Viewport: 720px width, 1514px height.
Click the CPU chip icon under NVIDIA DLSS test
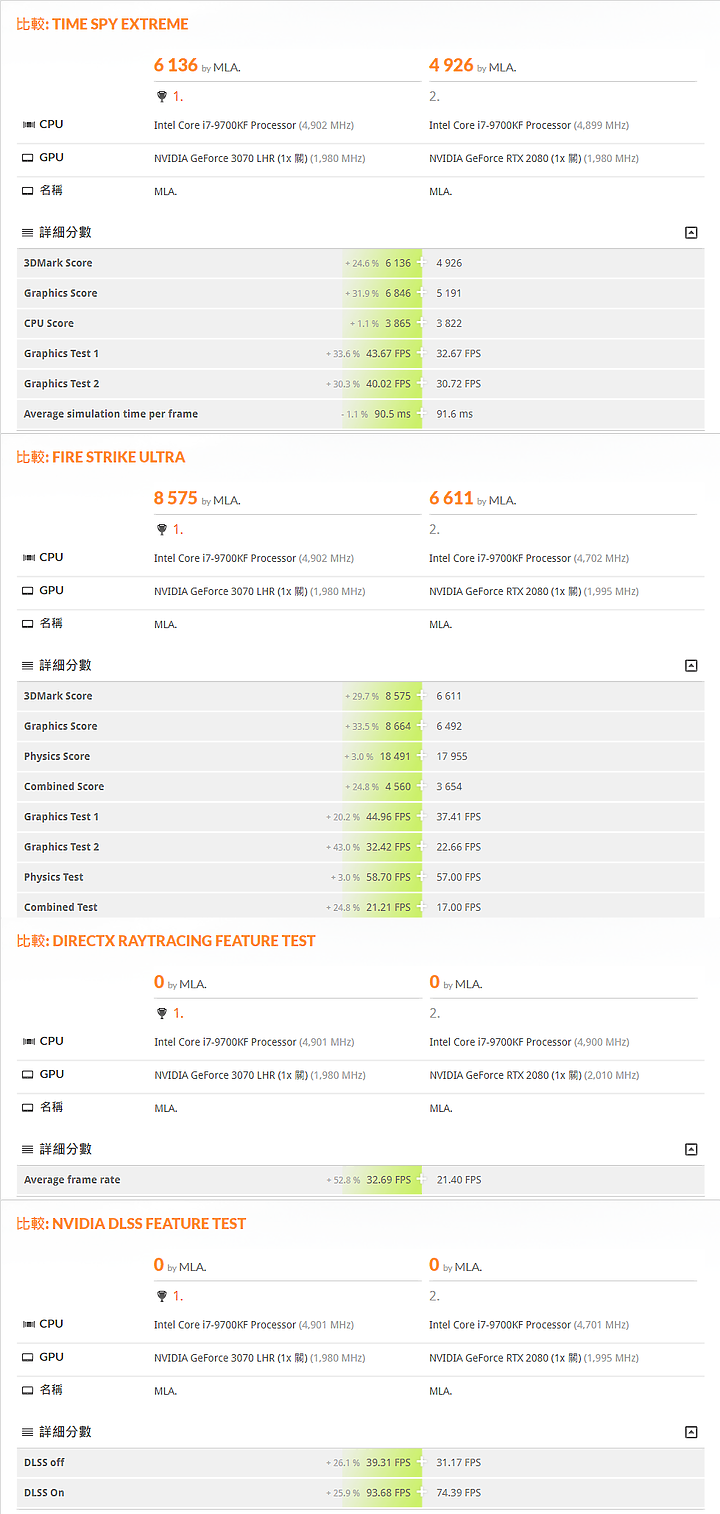coord(28,1325)
